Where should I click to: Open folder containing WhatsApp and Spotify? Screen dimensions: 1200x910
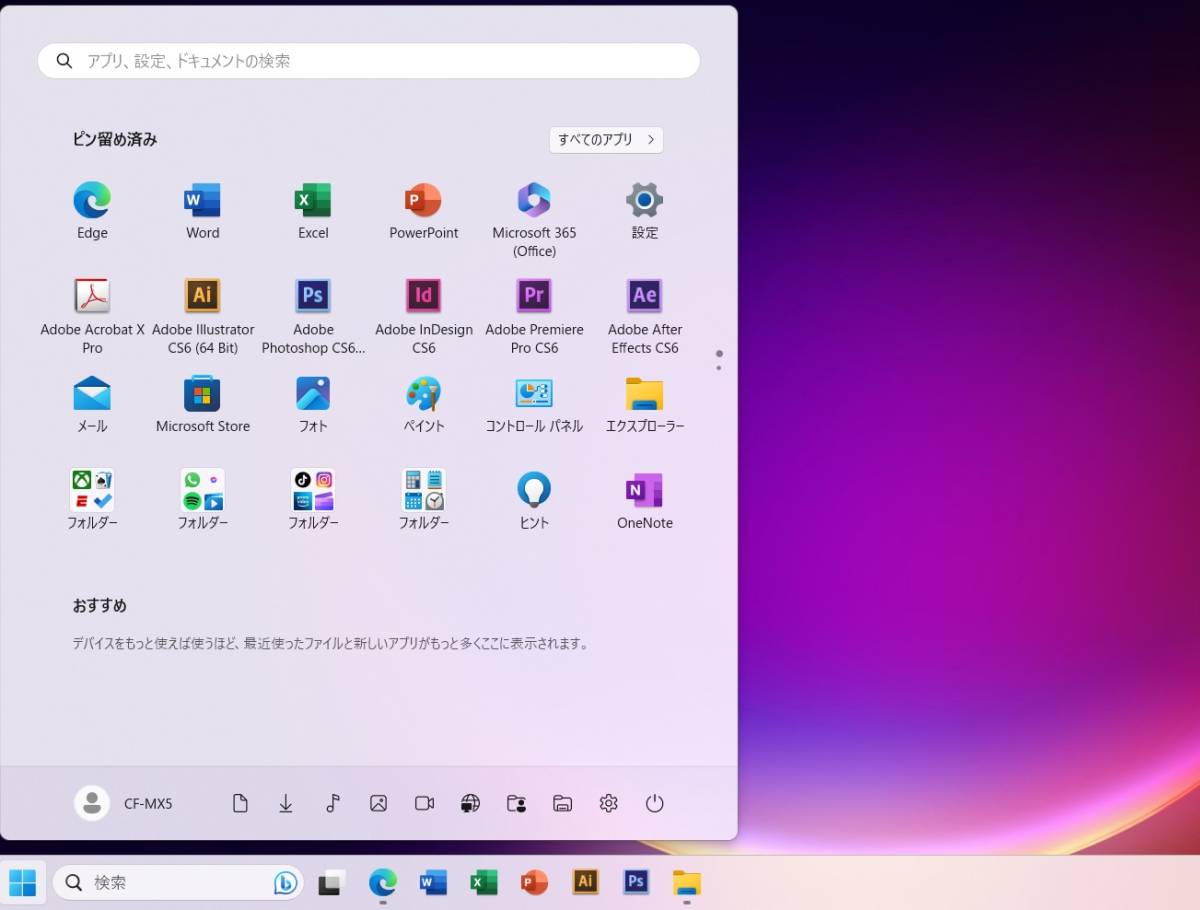tap(202, 490)
